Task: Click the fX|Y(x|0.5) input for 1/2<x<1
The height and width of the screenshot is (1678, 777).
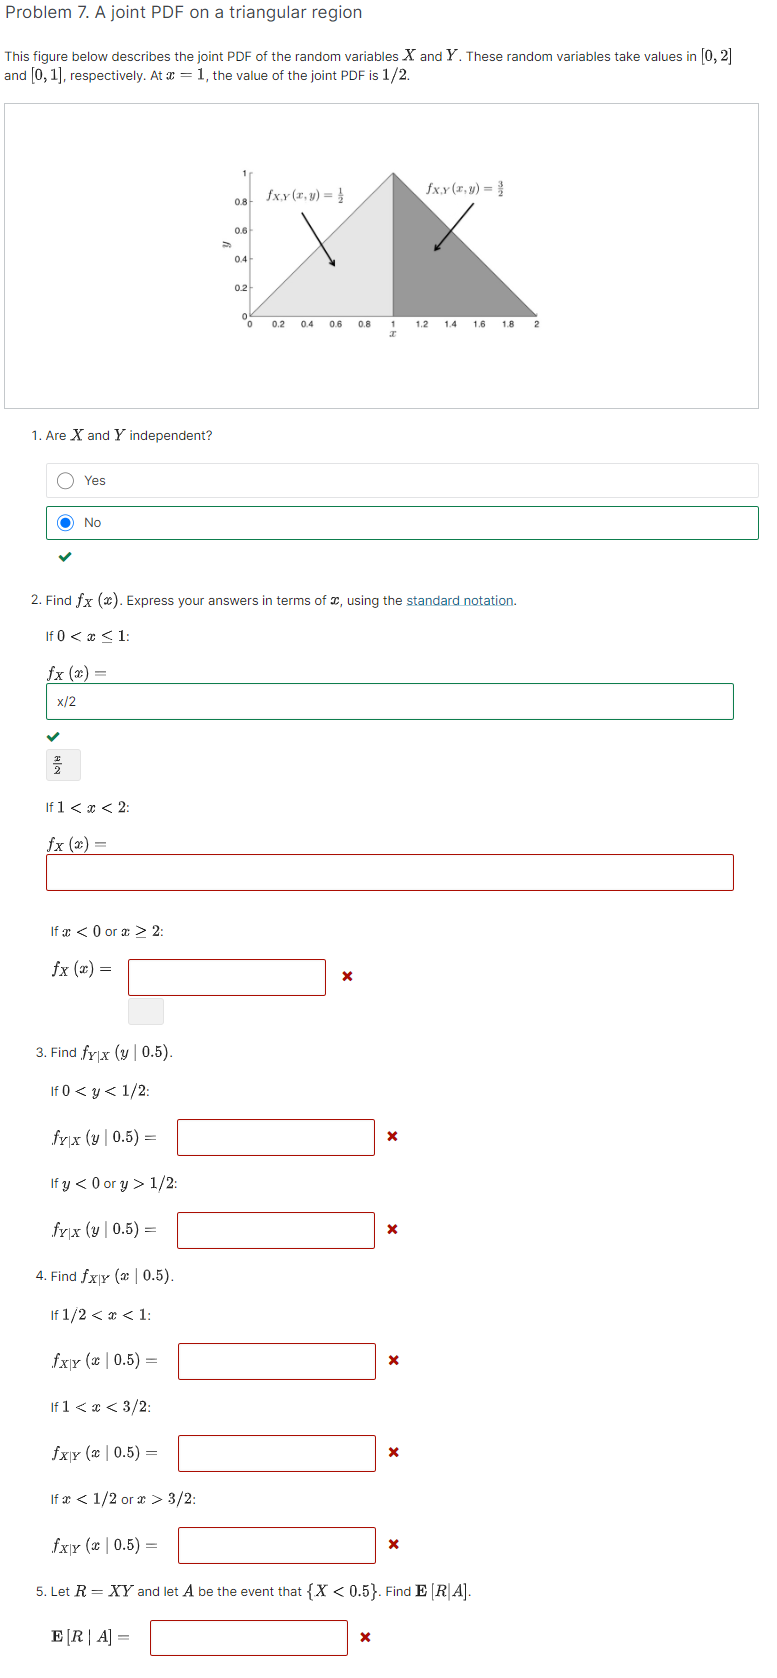Action: tap(276, 1361)
